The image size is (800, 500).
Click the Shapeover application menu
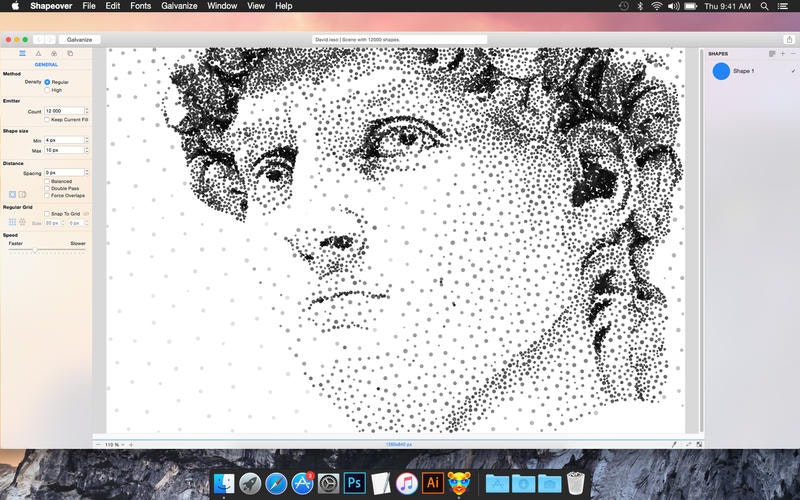coord(51,6)
